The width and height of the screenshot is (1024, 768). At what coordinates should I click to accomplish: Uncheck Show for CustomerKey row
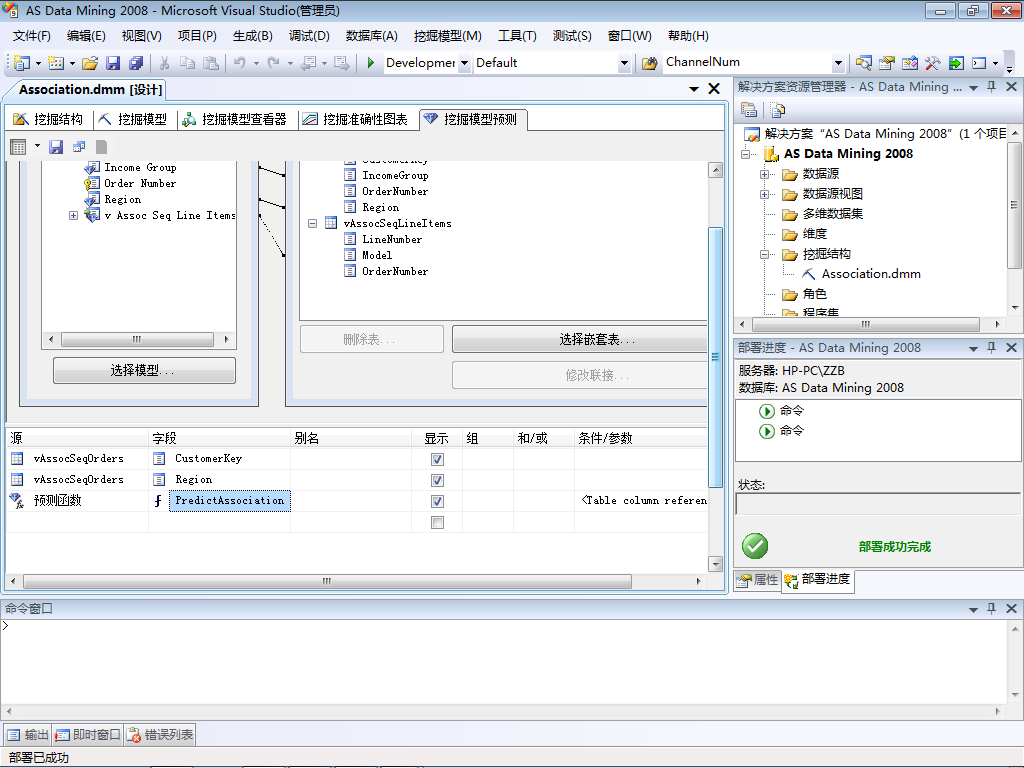coord(438,459)
